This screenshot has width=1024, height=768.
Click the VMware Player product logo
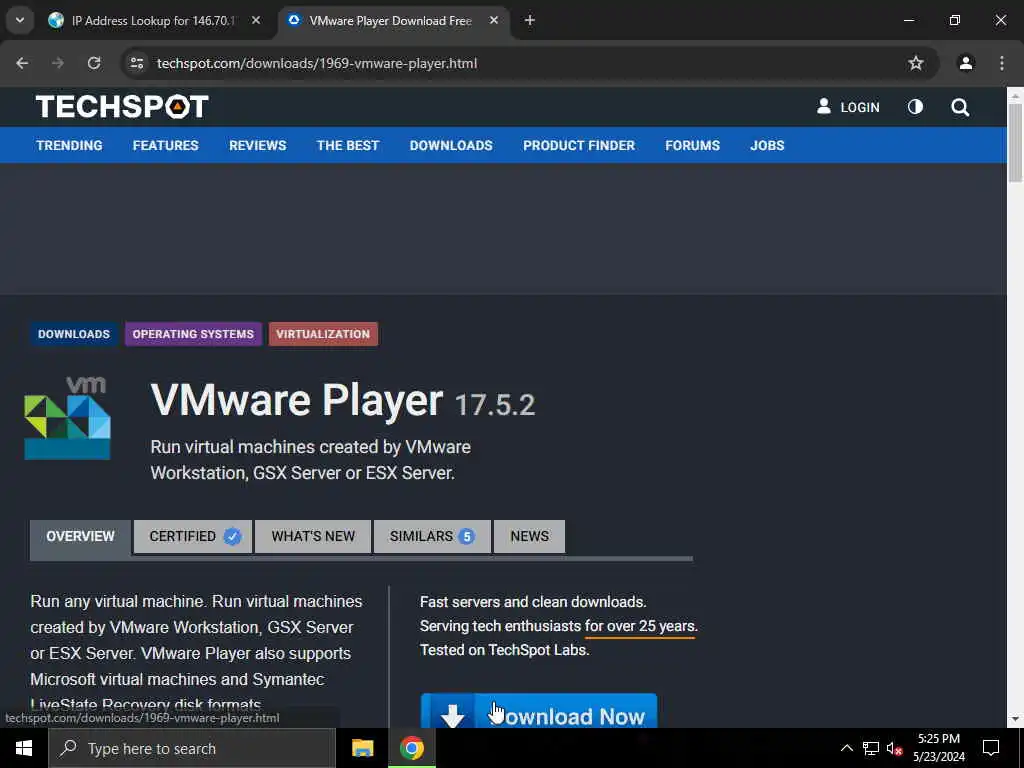[x=67, y=418]
